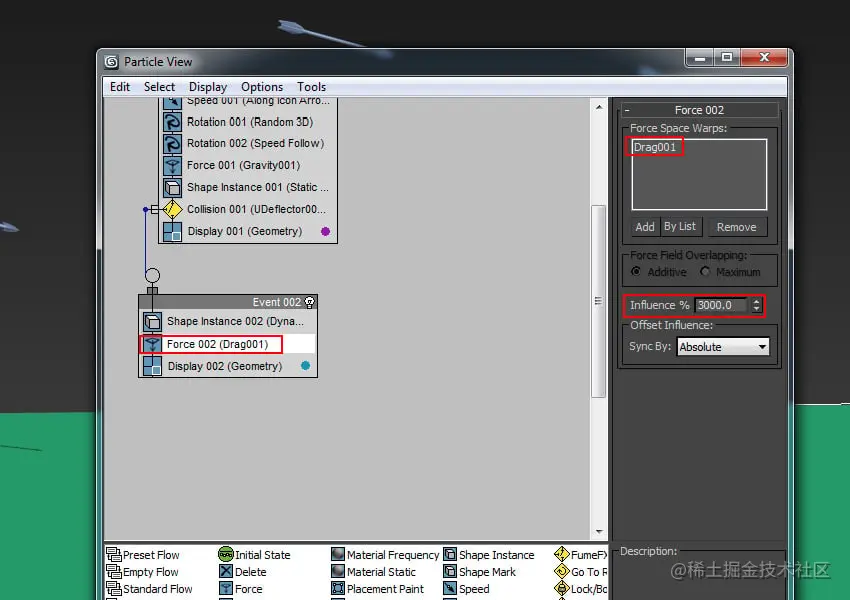The width and height of the screenshot is (850, 600).
Task: Click the Shape Instance 001 operator icon
Action: click(x=172, y=188)
